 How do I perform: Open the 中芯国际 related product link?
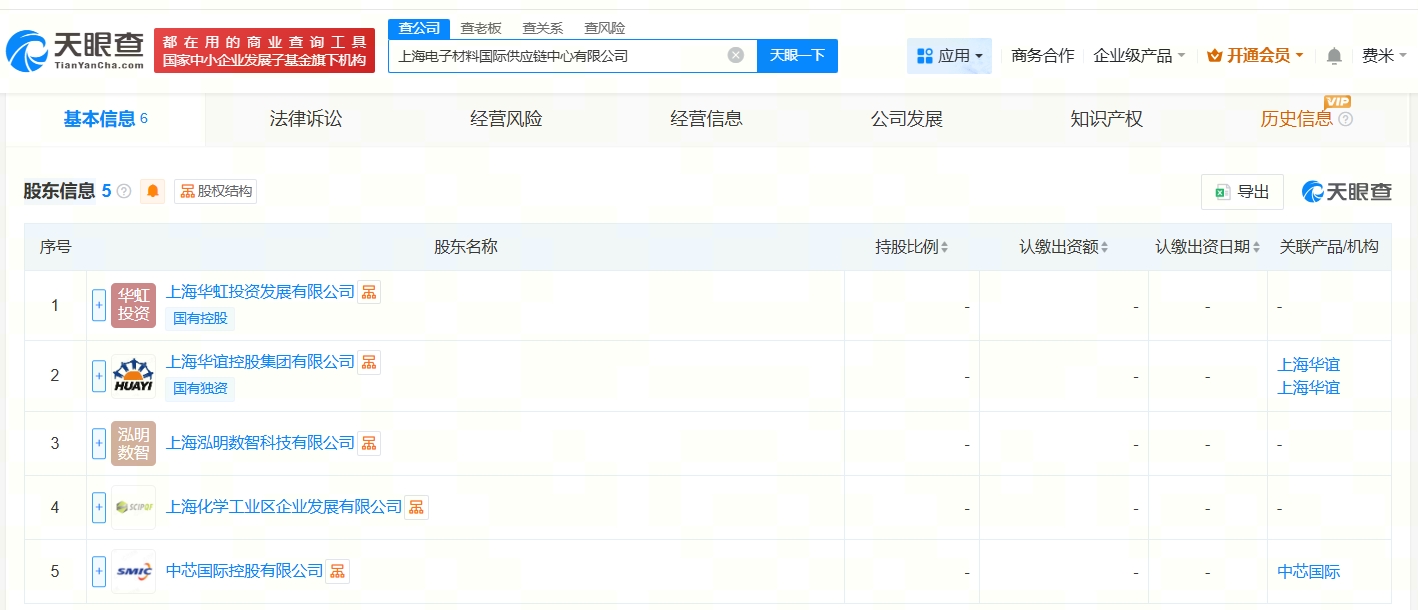[1308, 572]
